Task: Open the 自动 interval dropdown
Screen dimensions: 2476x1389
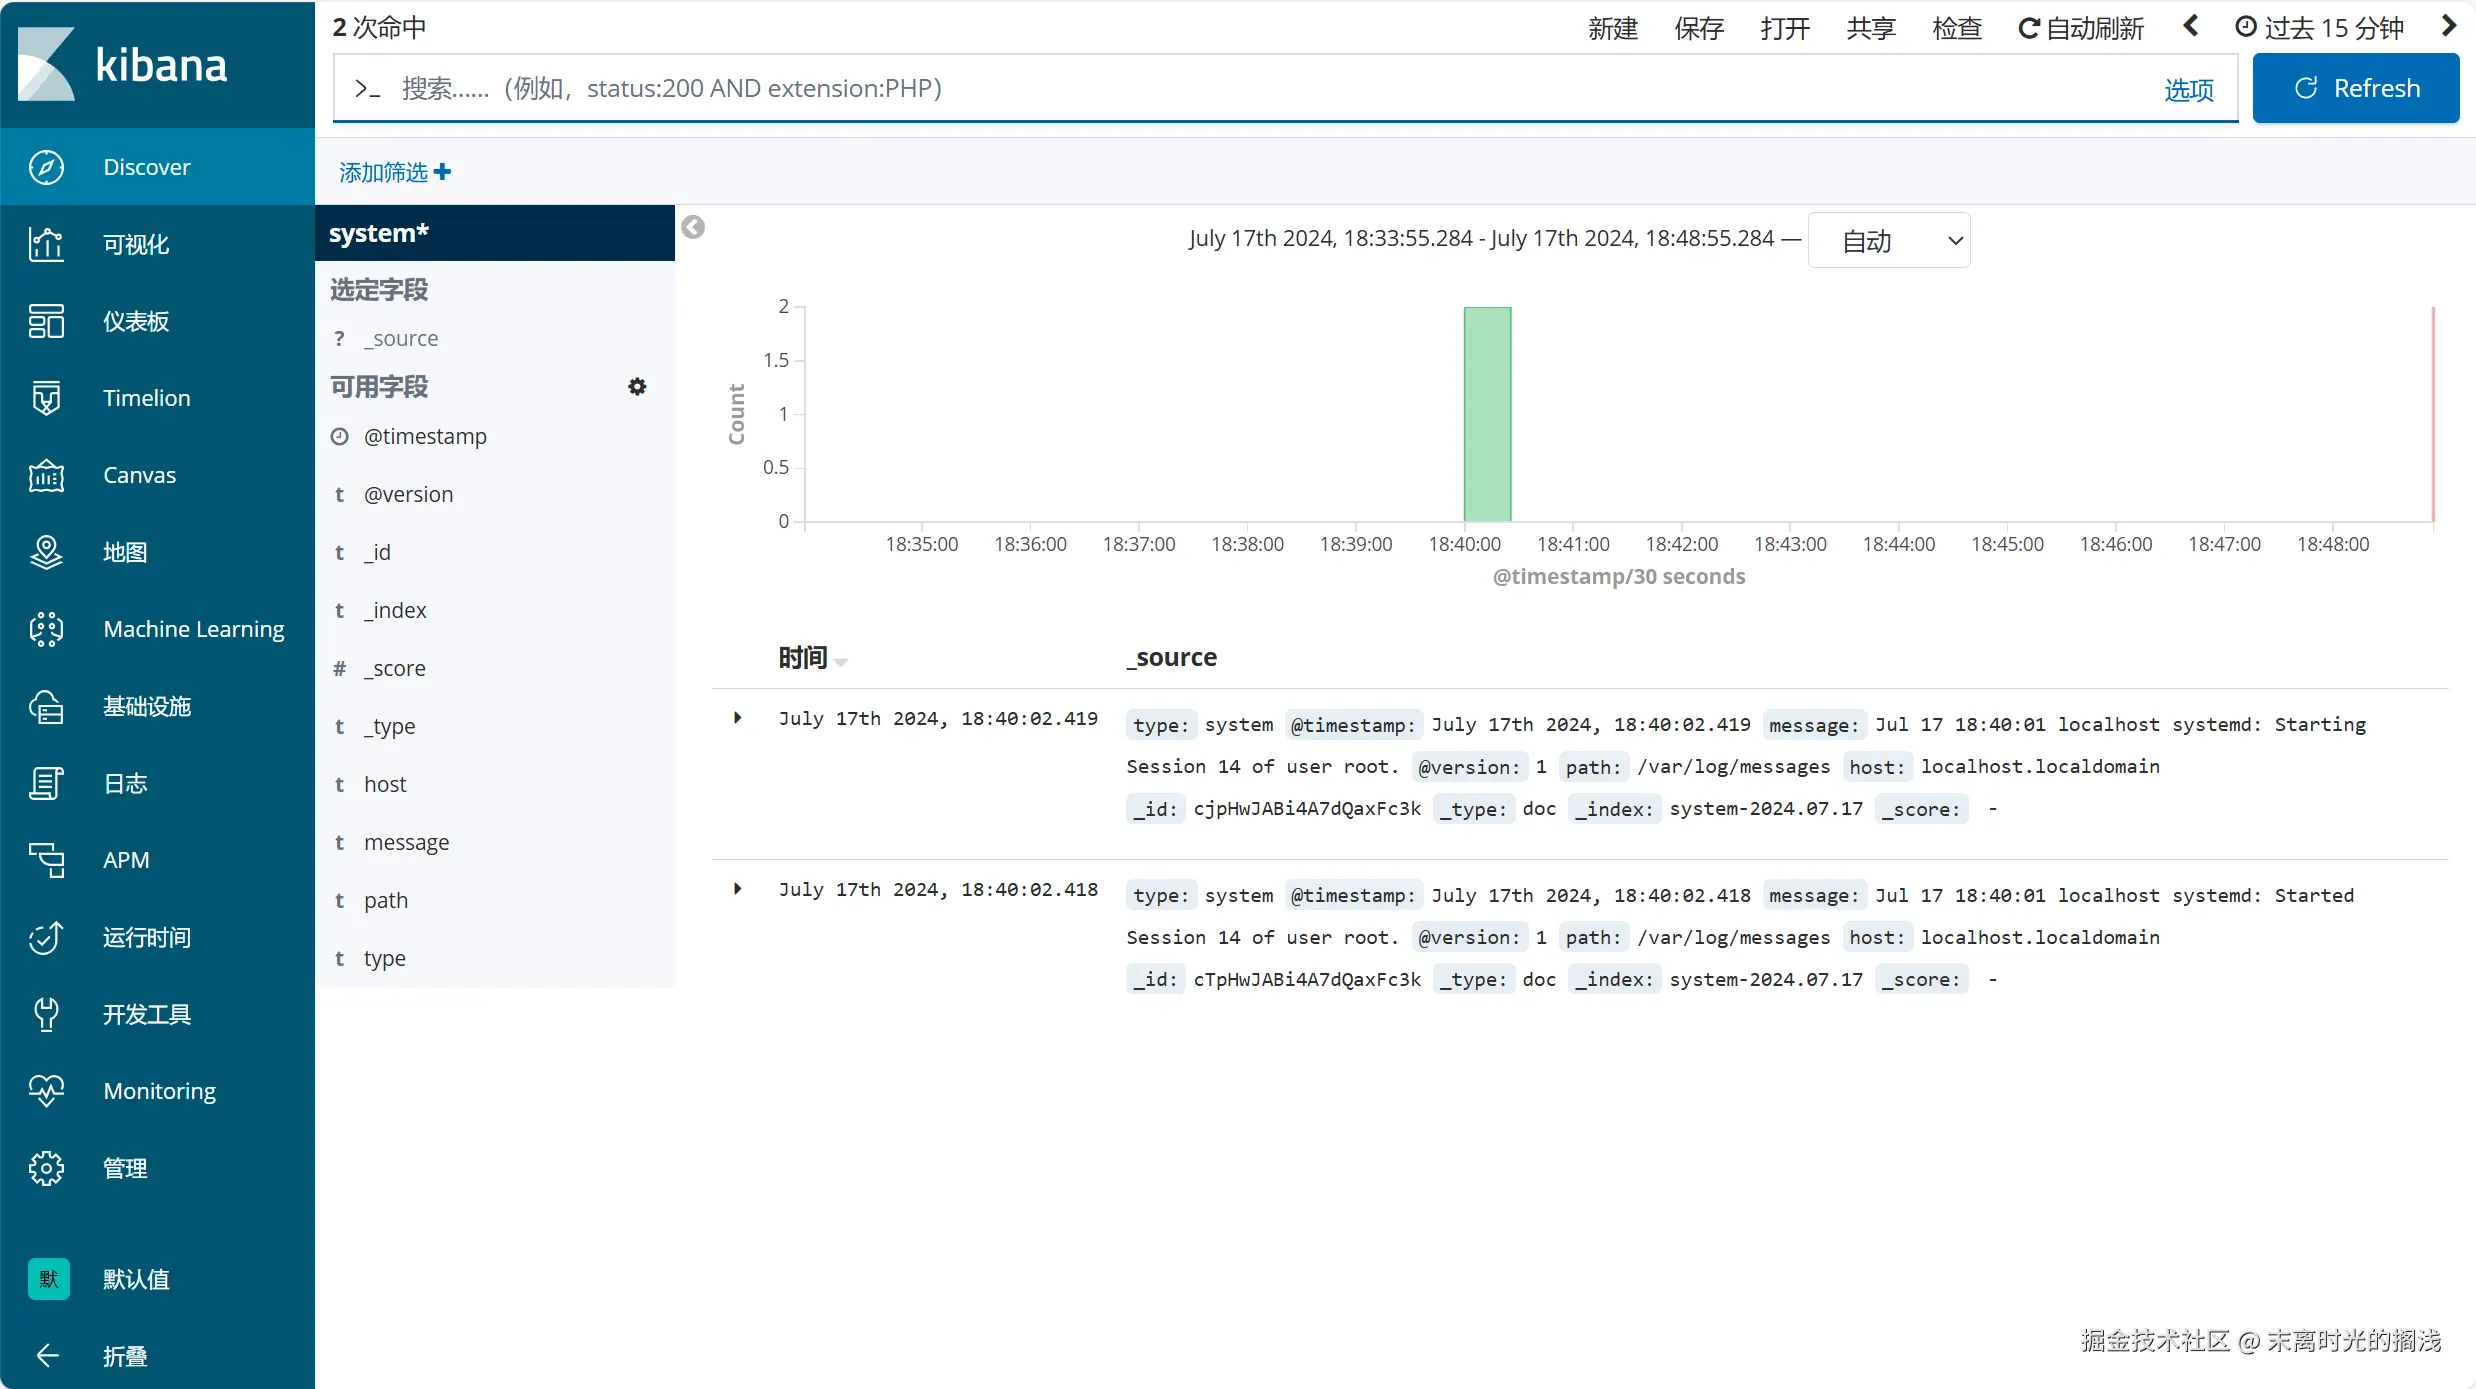Action: [x=1888, y=241]
